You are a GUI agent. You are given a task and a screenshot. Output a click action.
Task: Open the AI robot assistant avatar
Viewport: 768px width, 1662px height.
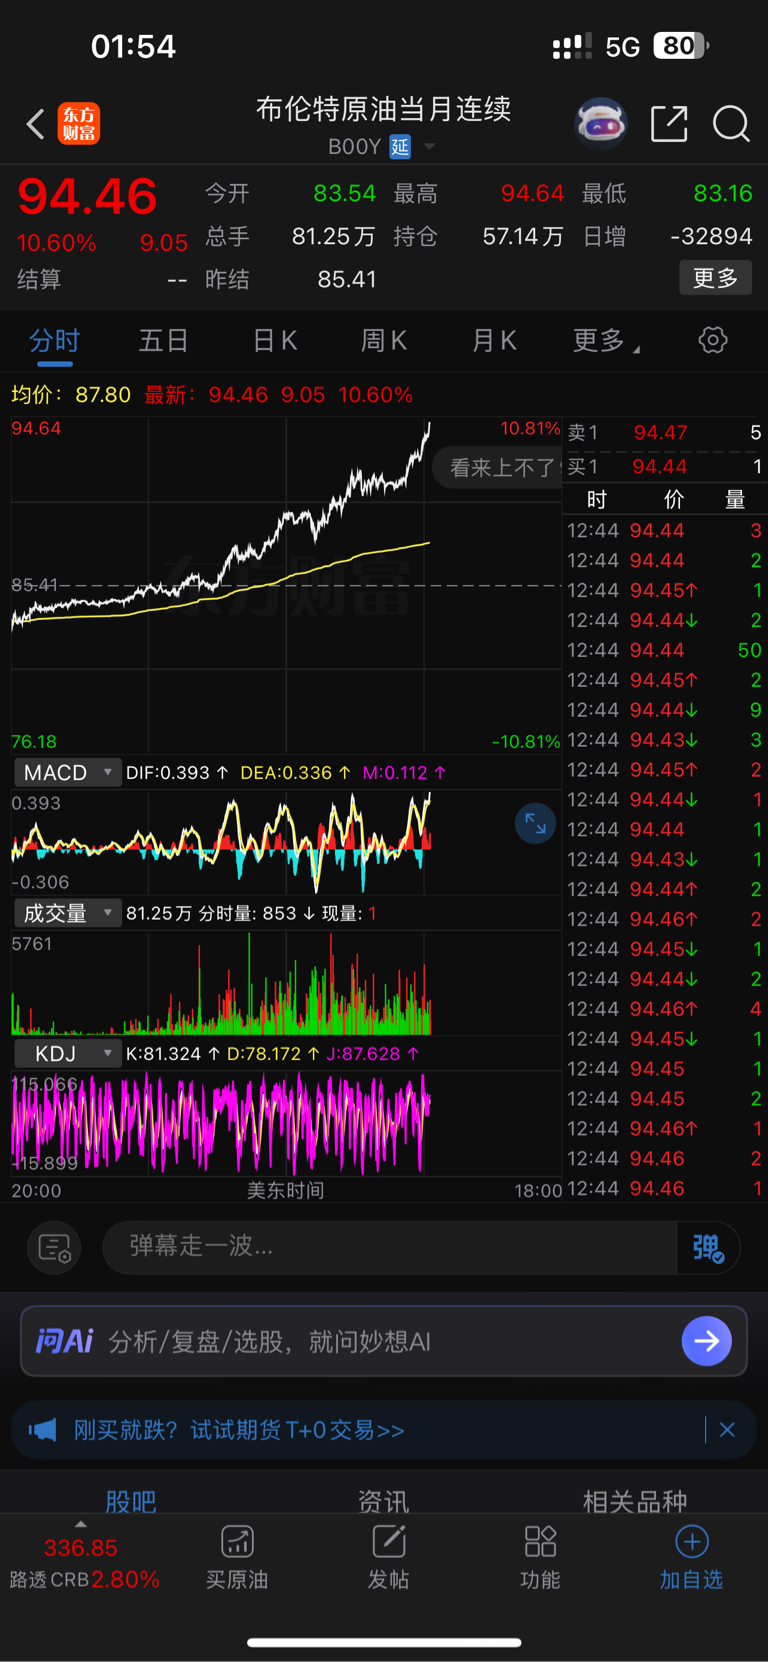[601, 124]
